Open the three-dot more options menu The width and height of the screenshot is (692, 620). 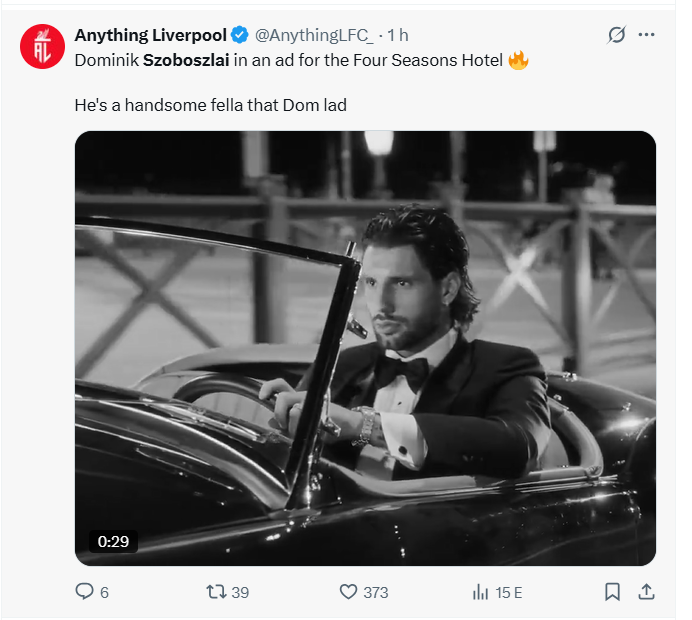point(647,35)
